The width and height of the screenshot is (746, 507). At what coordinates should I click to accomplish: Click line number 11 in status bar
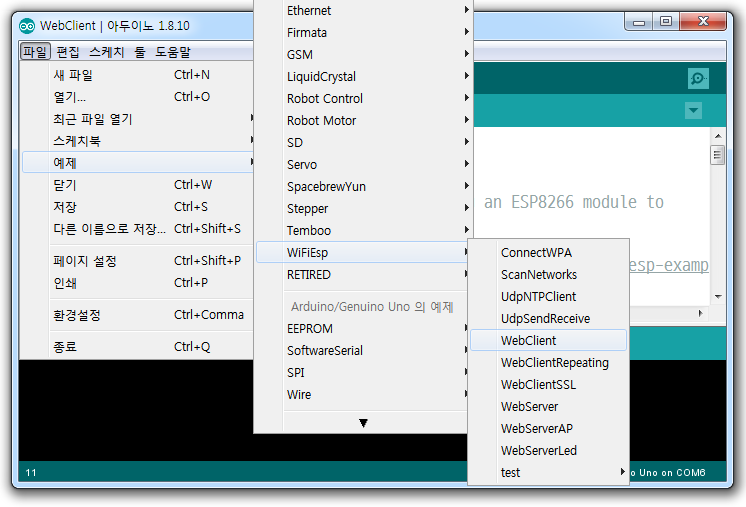coord(31,472)
